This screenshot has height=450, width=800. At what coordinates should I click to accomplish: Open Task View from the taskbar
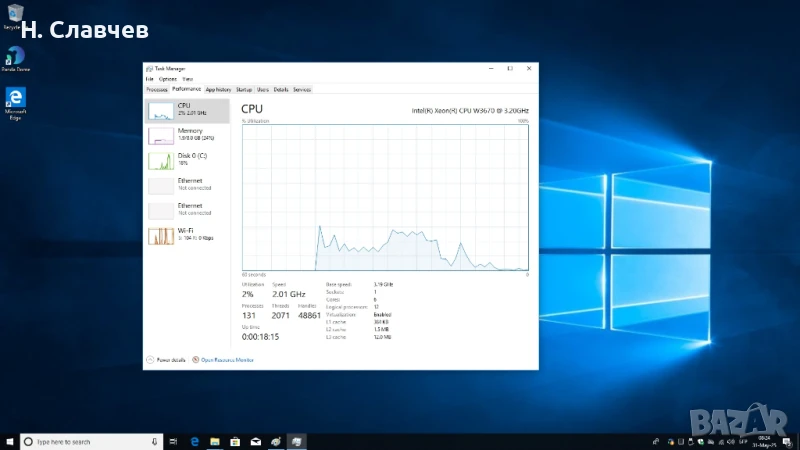pyautogui.click(x=175, y=441)
